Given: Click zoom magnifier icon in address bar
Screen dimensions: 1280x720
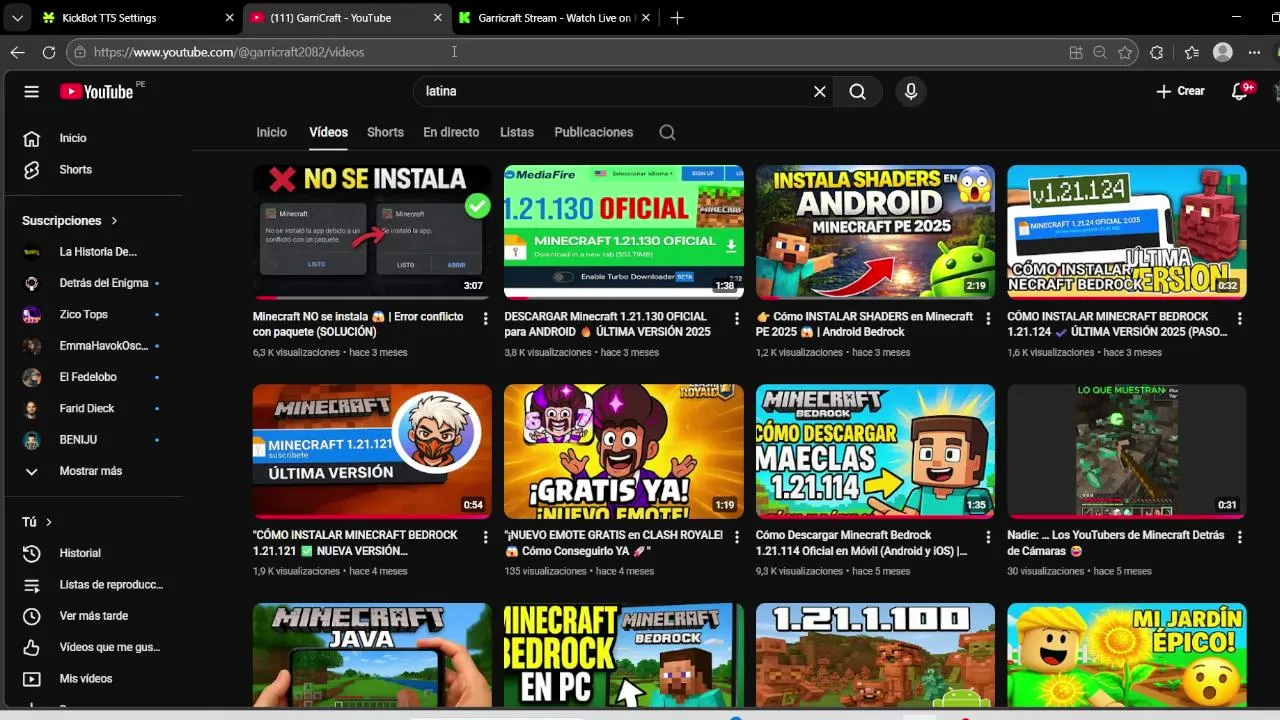Looking at the screenshot, I should coord(1100,52).
